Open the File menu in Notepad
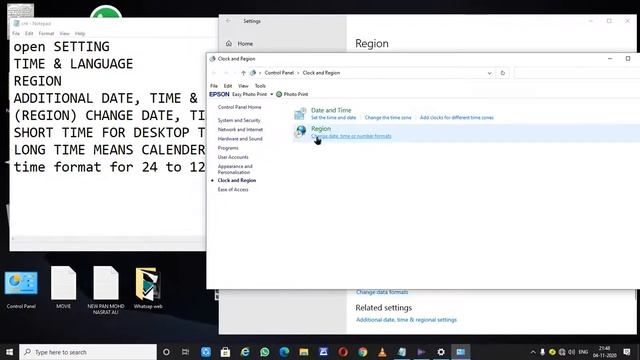This screenshot has width=640, height=360. (16, 33)
